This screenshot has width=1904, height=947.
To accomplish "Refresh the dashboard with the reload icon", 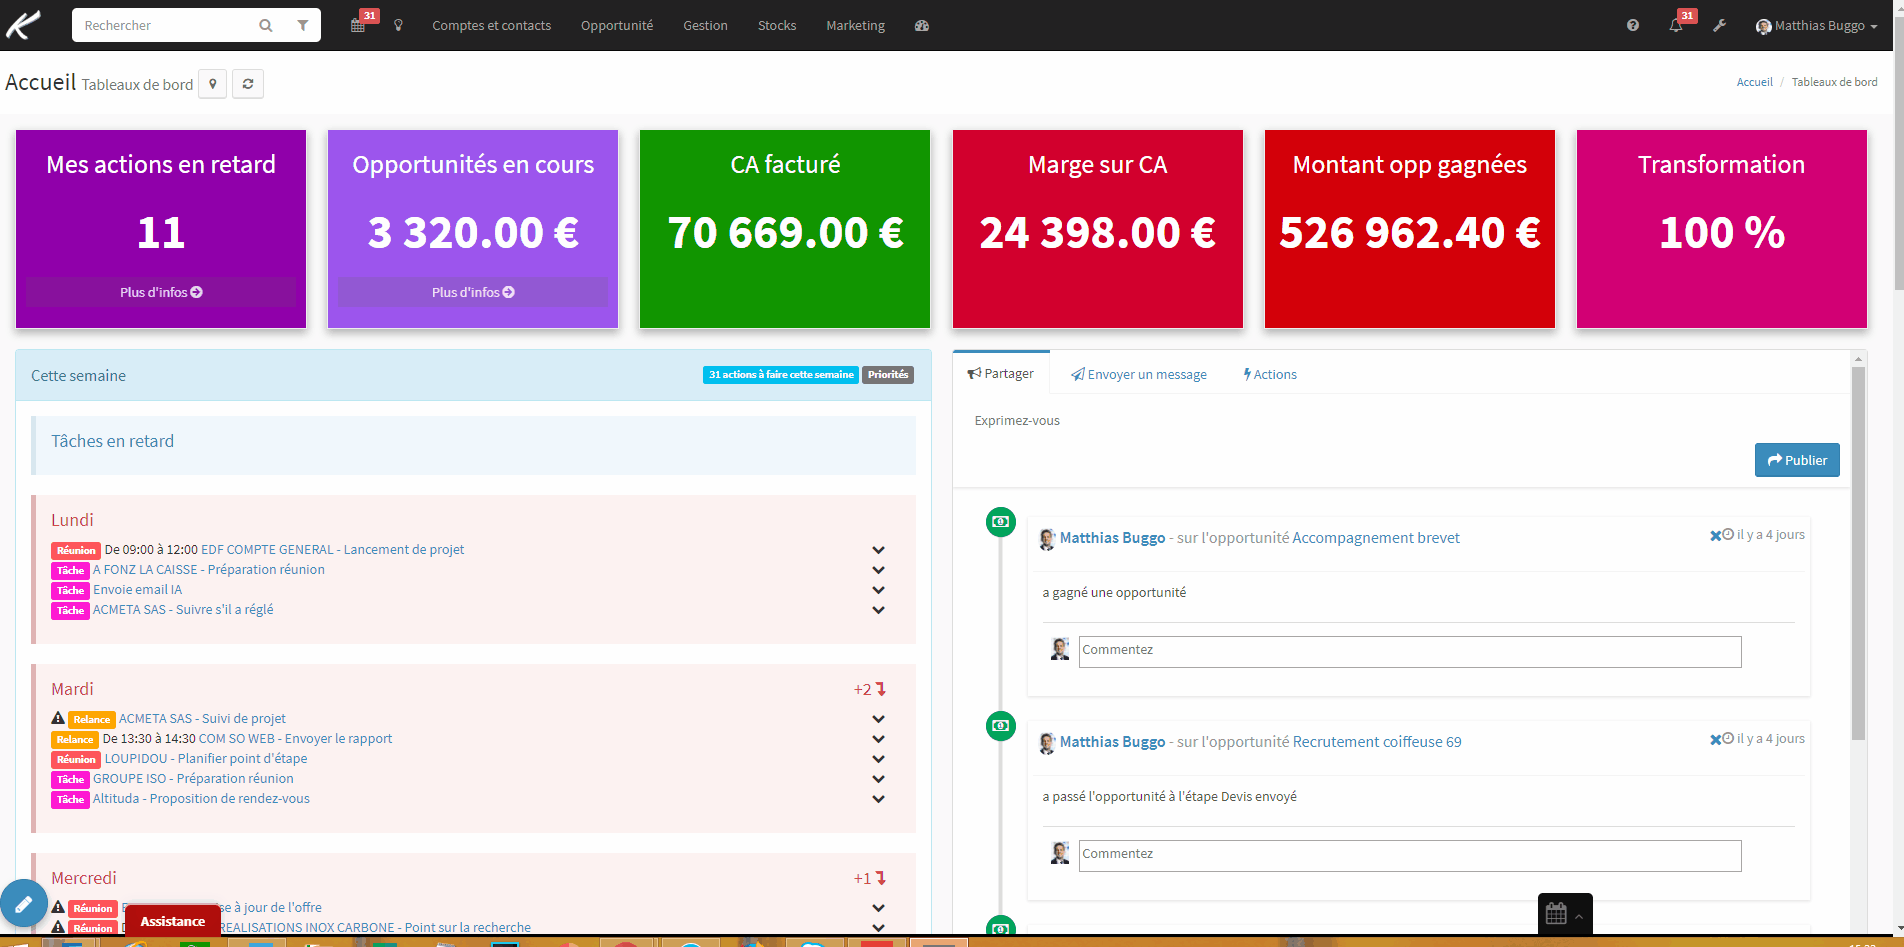I will [x=248, y=84].
